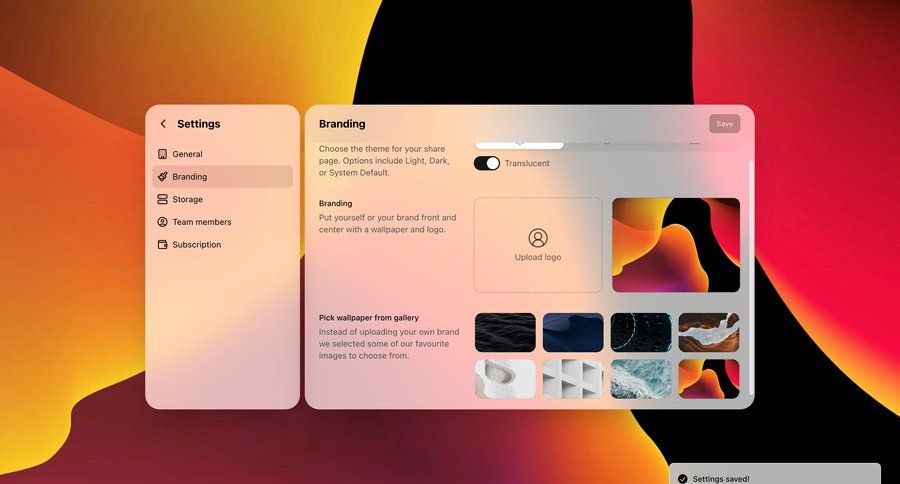Image resolution: width=900 pixels, height=484 pixels.
Task: Click the selected theme segment
Action: click(x=519, y=145)
